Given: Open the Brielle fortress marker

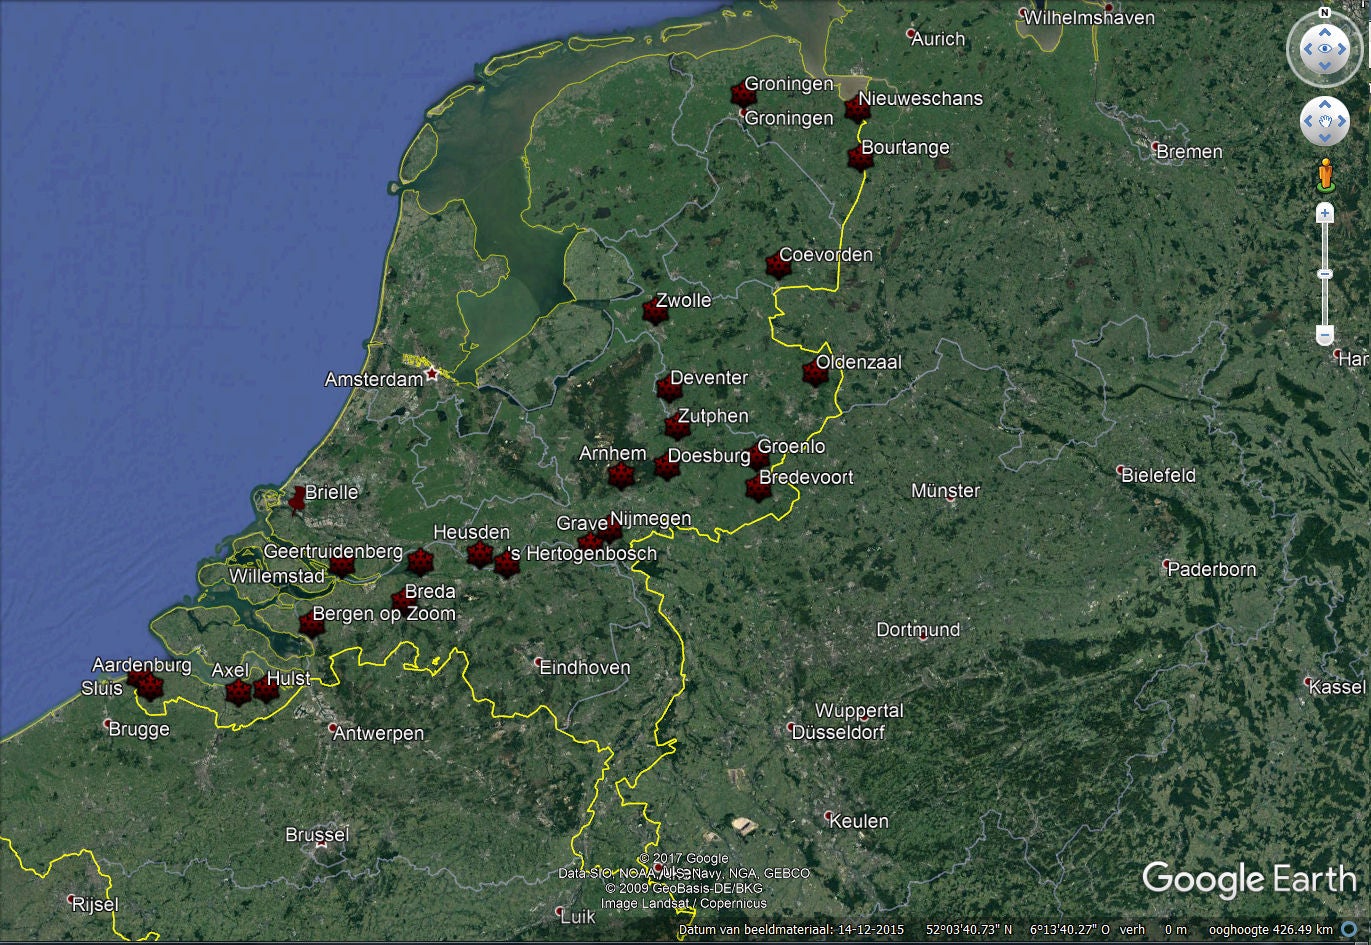Looking at the screenshot, I should [297, 499].
